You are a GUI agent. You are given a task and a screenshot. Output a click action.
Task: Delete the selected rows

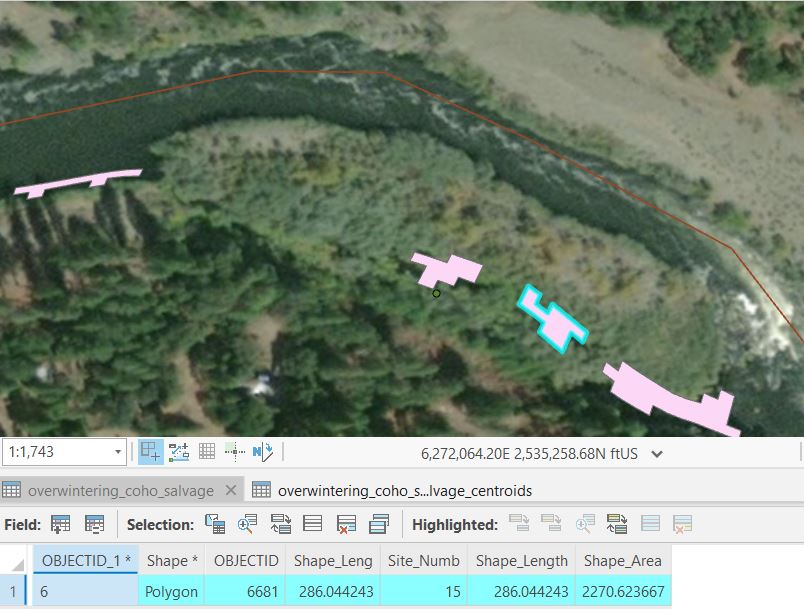coord(346,524)
